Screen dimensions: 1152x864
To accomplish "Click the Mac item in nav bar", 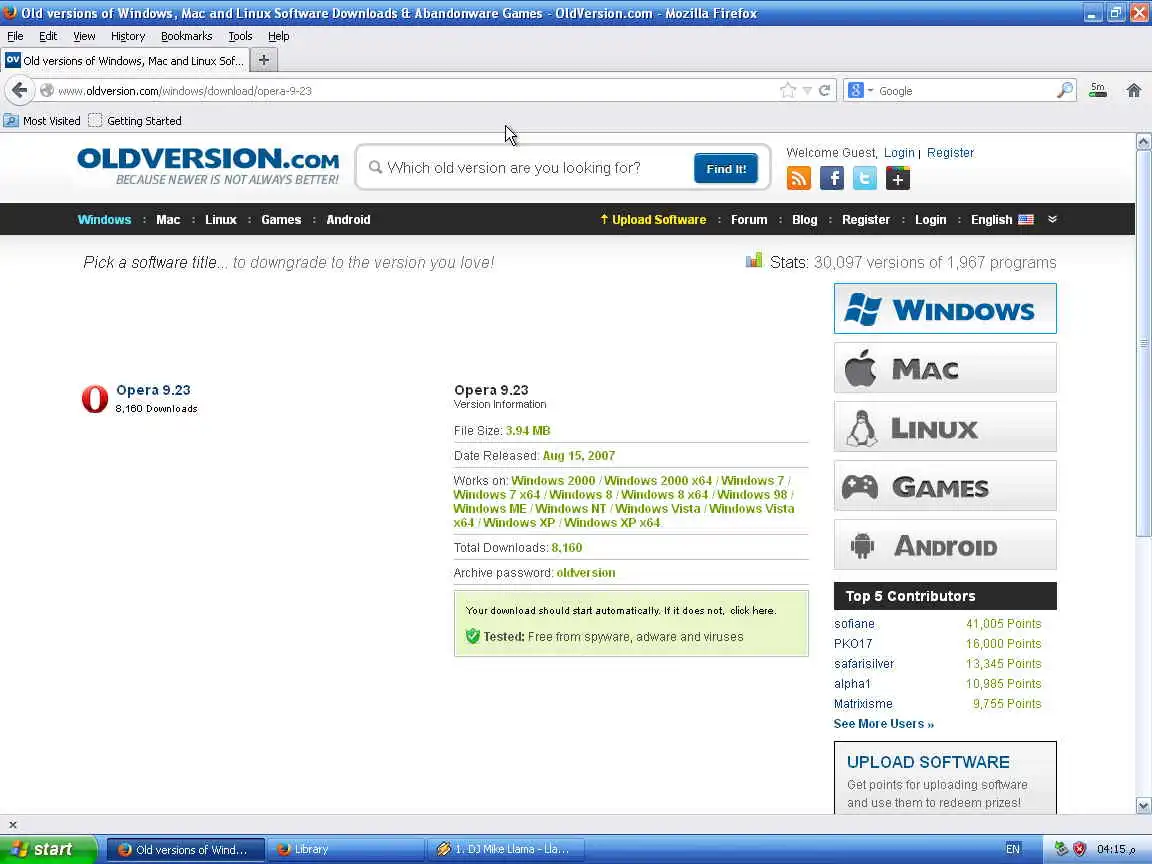I will (168, 219).
